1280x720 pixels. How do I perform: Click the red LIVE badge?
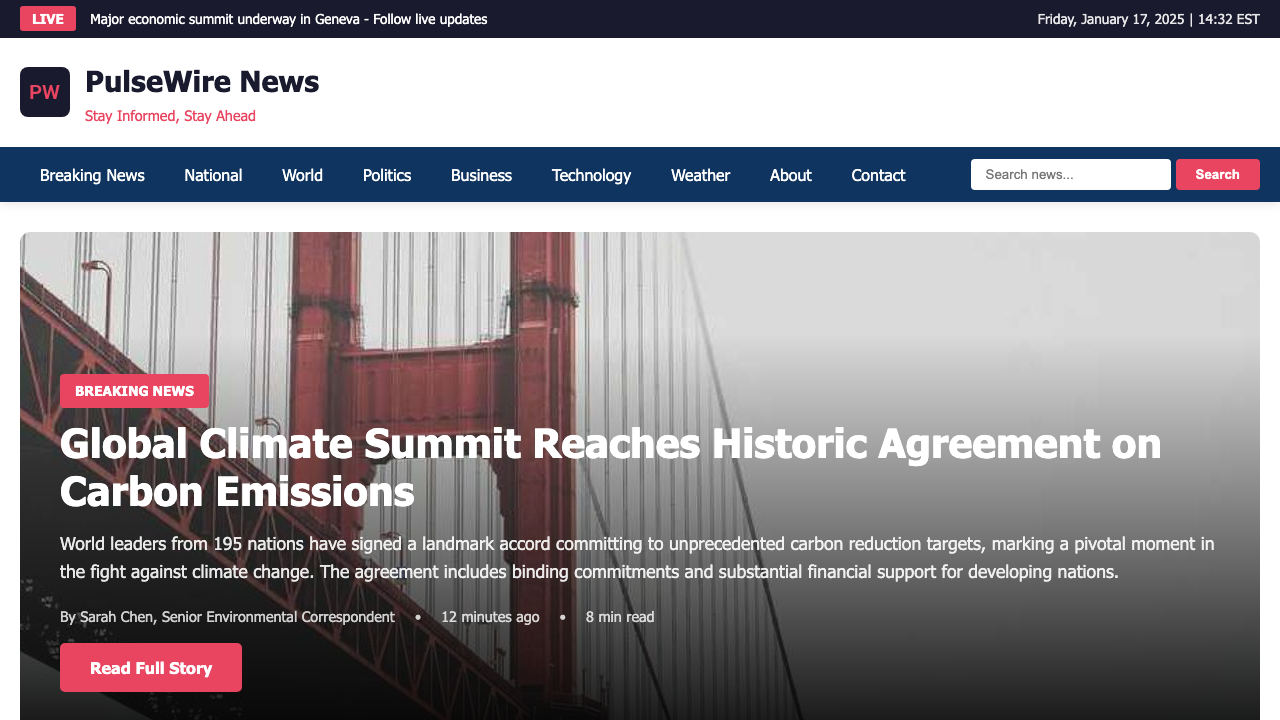[48, 19]
